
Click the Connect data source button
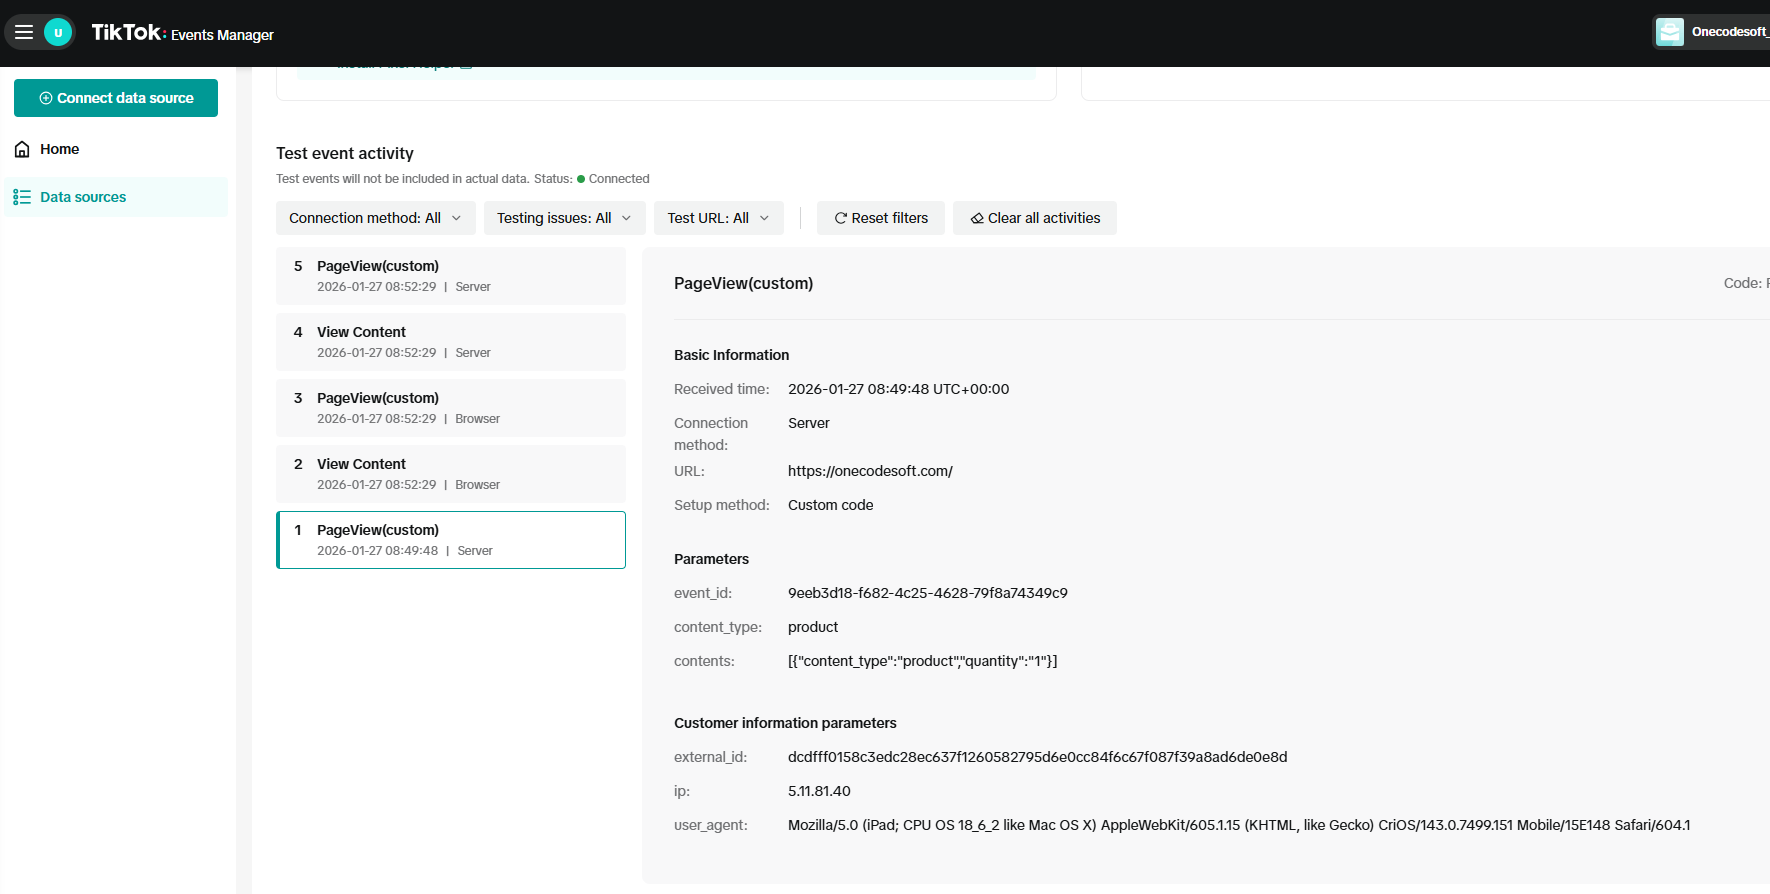116,98
